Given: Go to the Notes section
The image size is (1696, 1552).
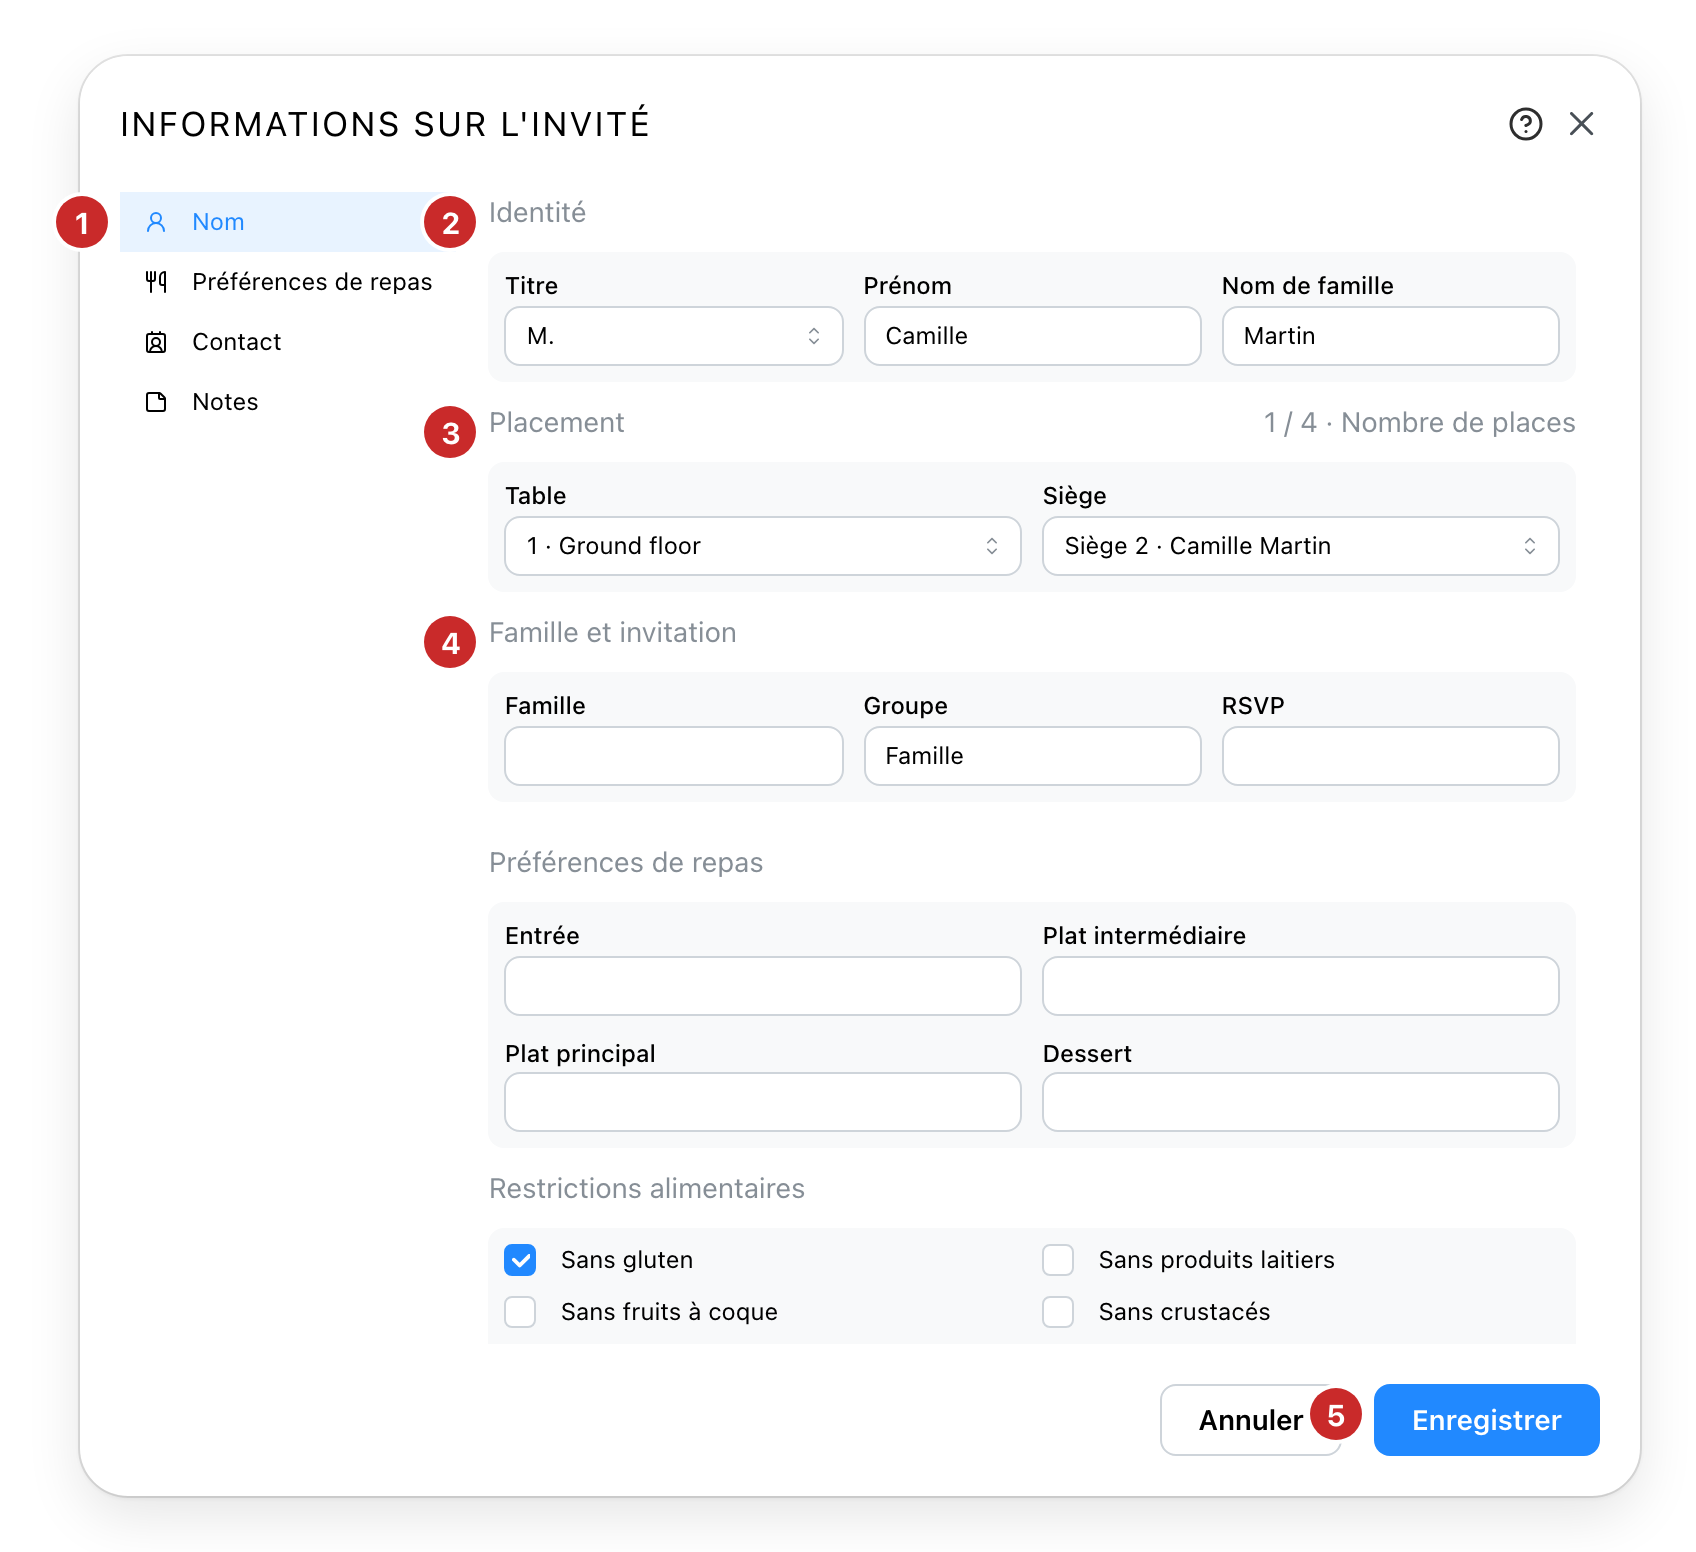Looking at the screenshot, I should 285,402.
